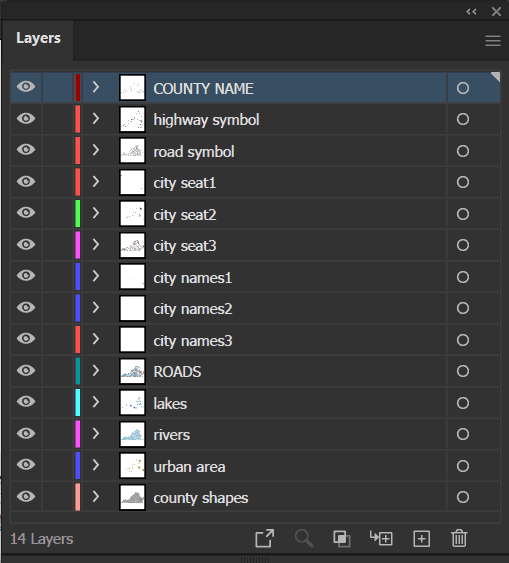This screenshot has height=563, width=509.
Task: Click the Locate Object magnifier icon
Action: tap(304, 539)
